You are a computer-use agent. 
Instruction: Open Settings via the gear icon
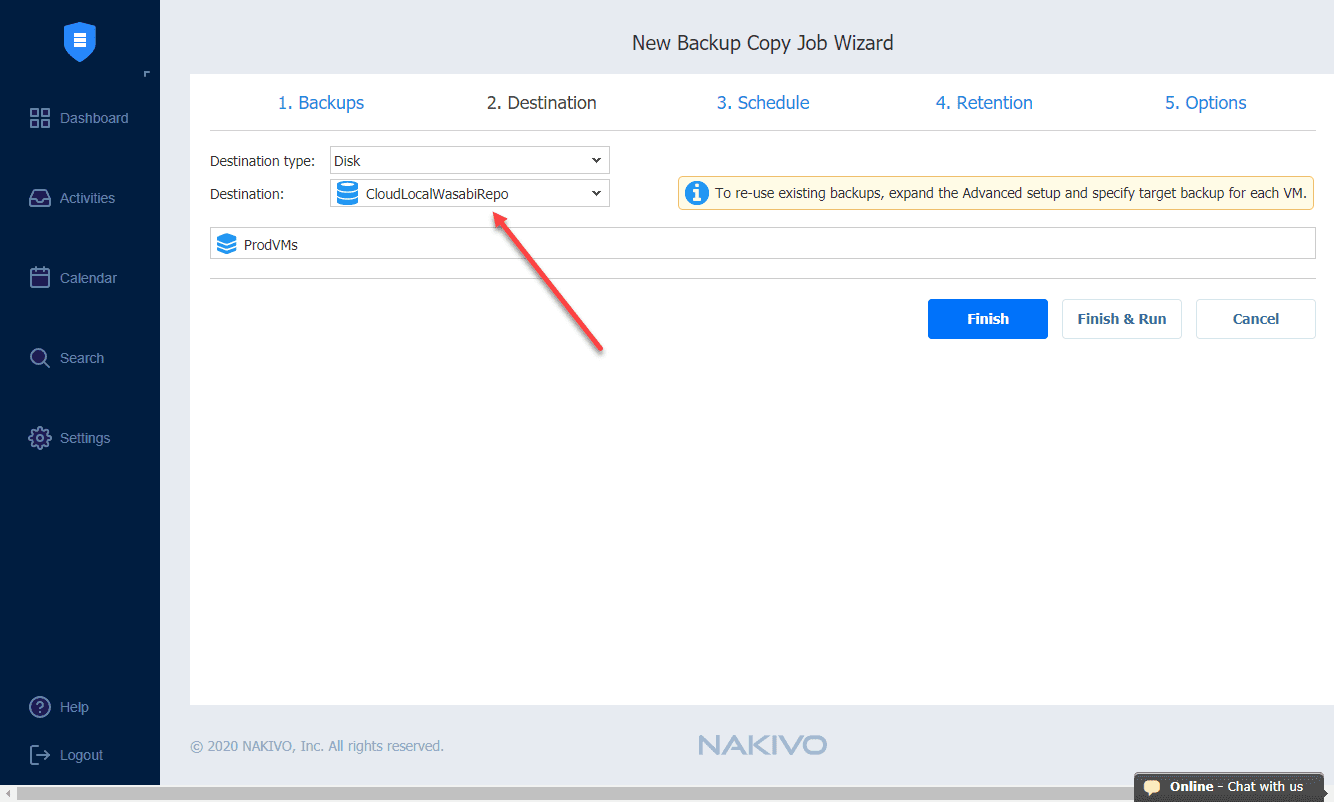click(40, 437)
